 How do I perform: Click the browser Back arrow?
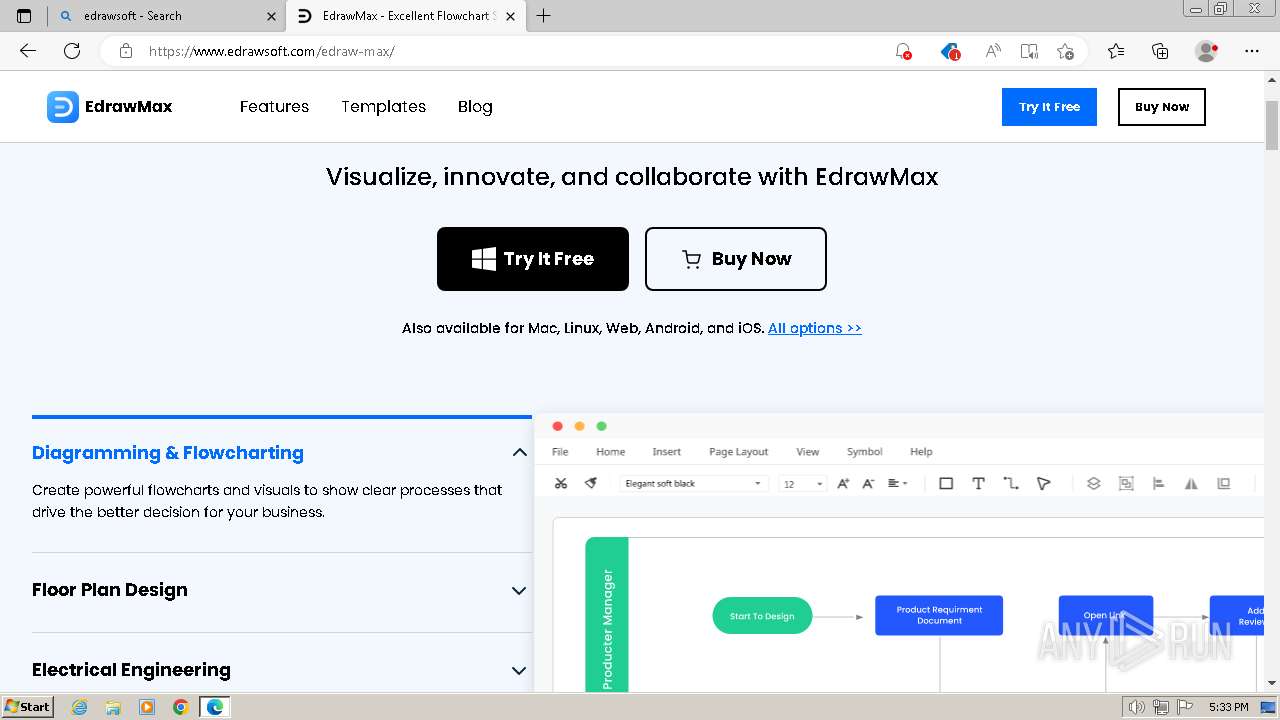coord(28,51)
